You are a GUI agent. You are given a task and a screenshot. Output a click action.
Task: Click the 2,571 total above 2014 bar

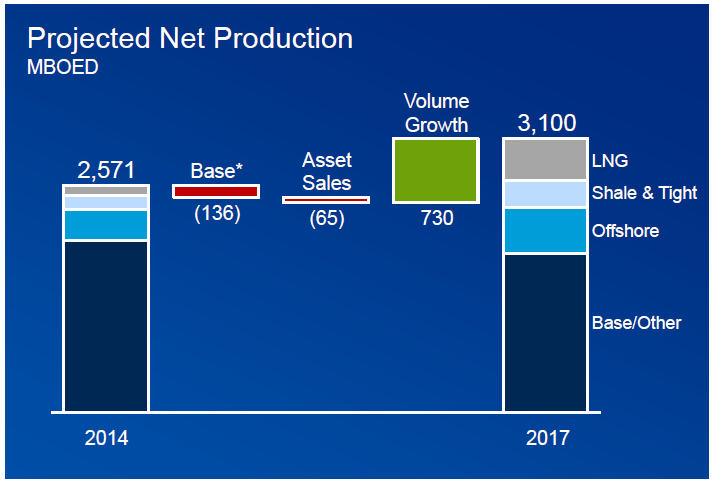(106, 170)
